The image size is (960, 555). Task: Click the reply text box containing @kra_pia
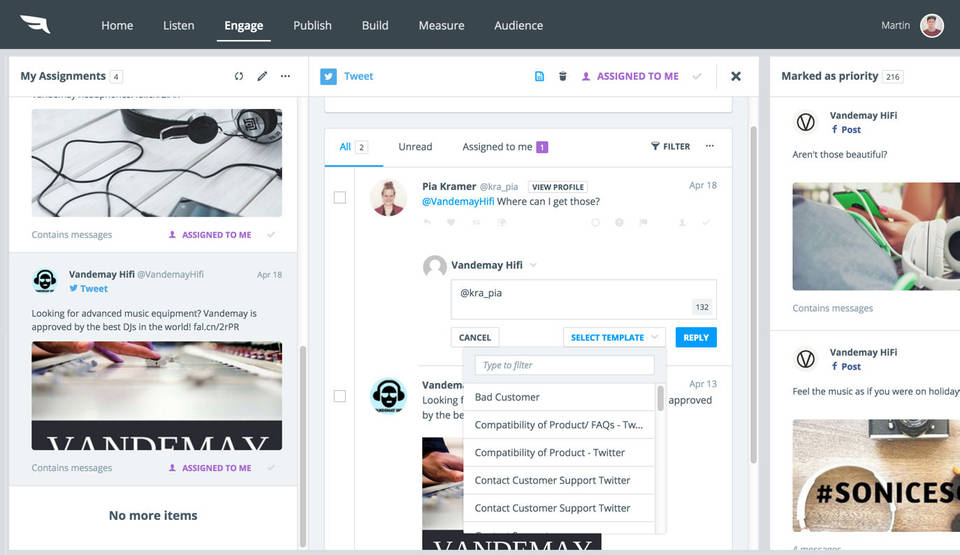583,300
